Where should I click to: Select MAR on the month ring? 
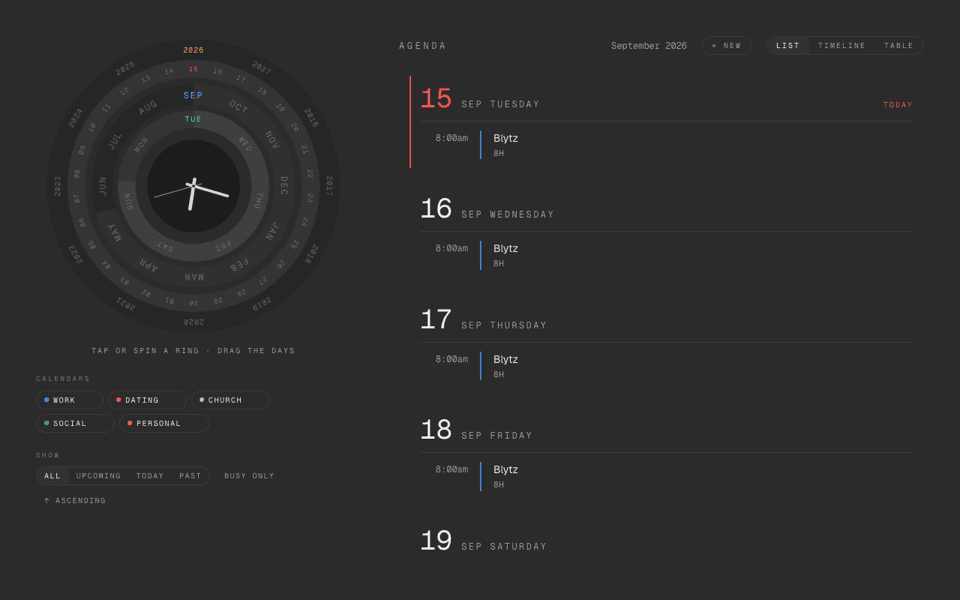tap(194, 277)
